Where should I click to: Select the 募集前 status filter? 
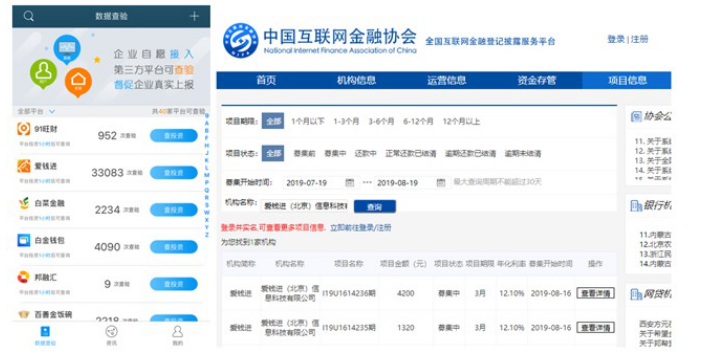coord(304,154)
